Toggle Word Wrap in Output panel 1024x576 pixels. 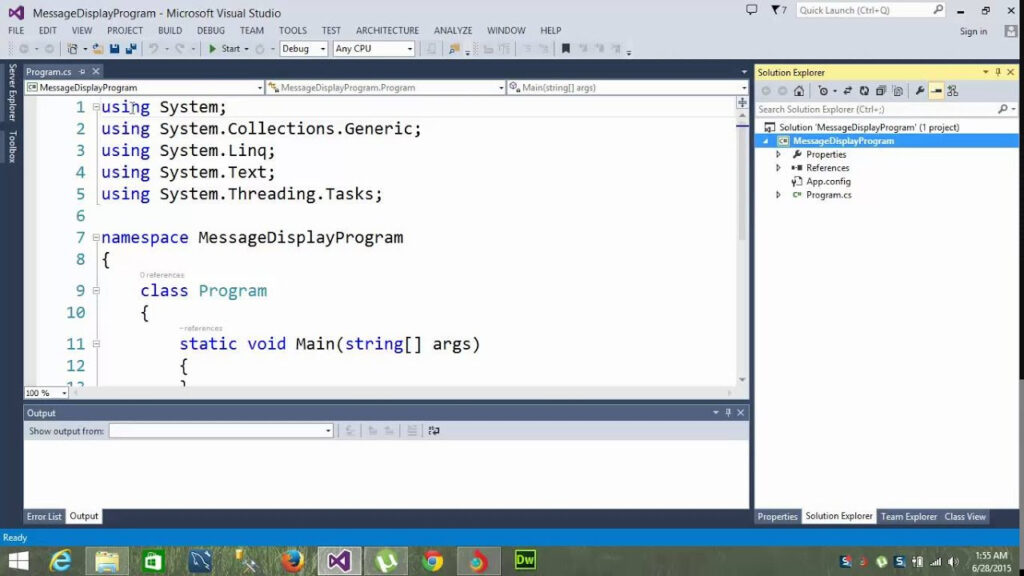coord(434,431)
